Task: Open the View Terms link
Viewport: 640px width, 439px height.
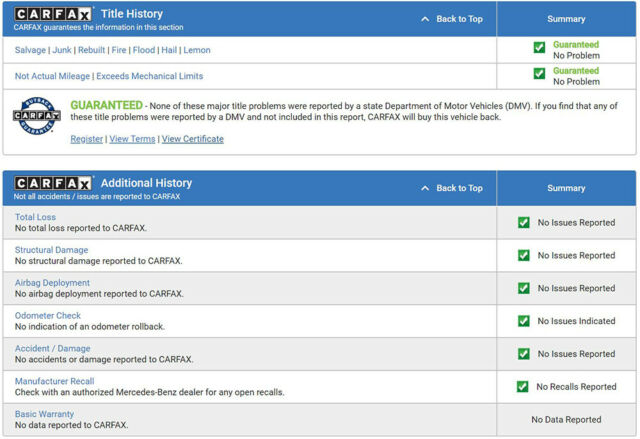Action: click(132, 139)
